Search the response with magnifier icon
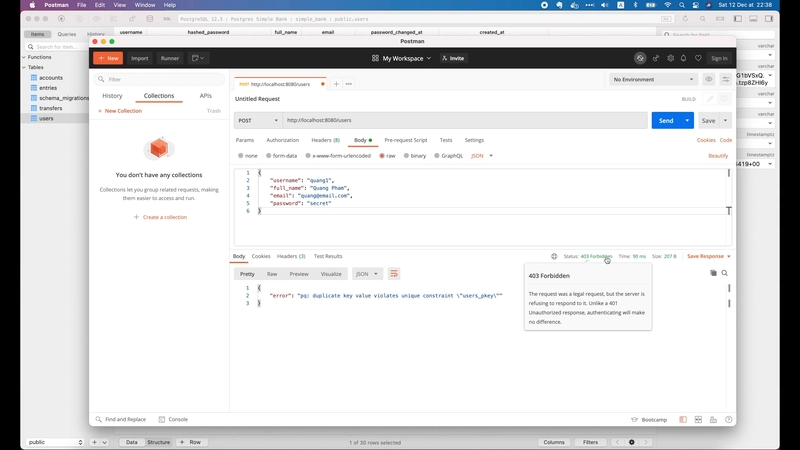Screen dimensions: 800x450 tap(725, 273)
